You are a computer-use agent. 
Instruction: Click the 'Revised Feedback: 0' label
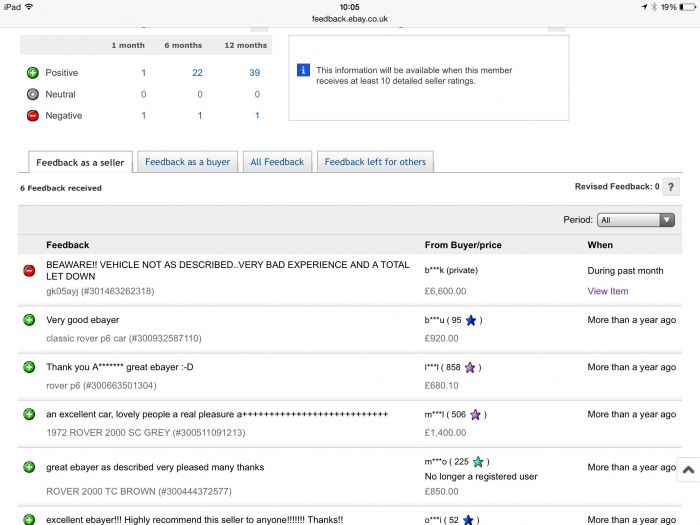pos(617,187)
